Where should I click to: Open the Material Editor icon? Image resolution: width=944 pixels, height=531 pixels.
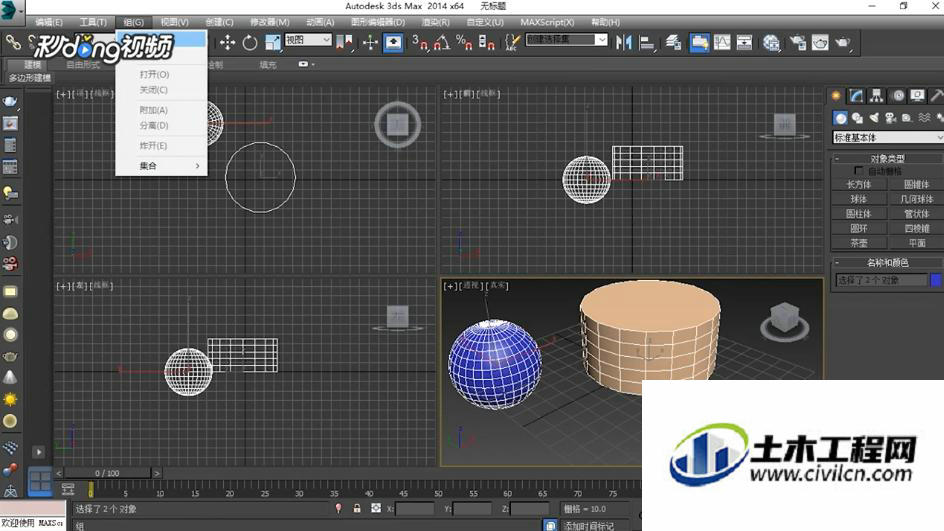click(x=771, y=42)
